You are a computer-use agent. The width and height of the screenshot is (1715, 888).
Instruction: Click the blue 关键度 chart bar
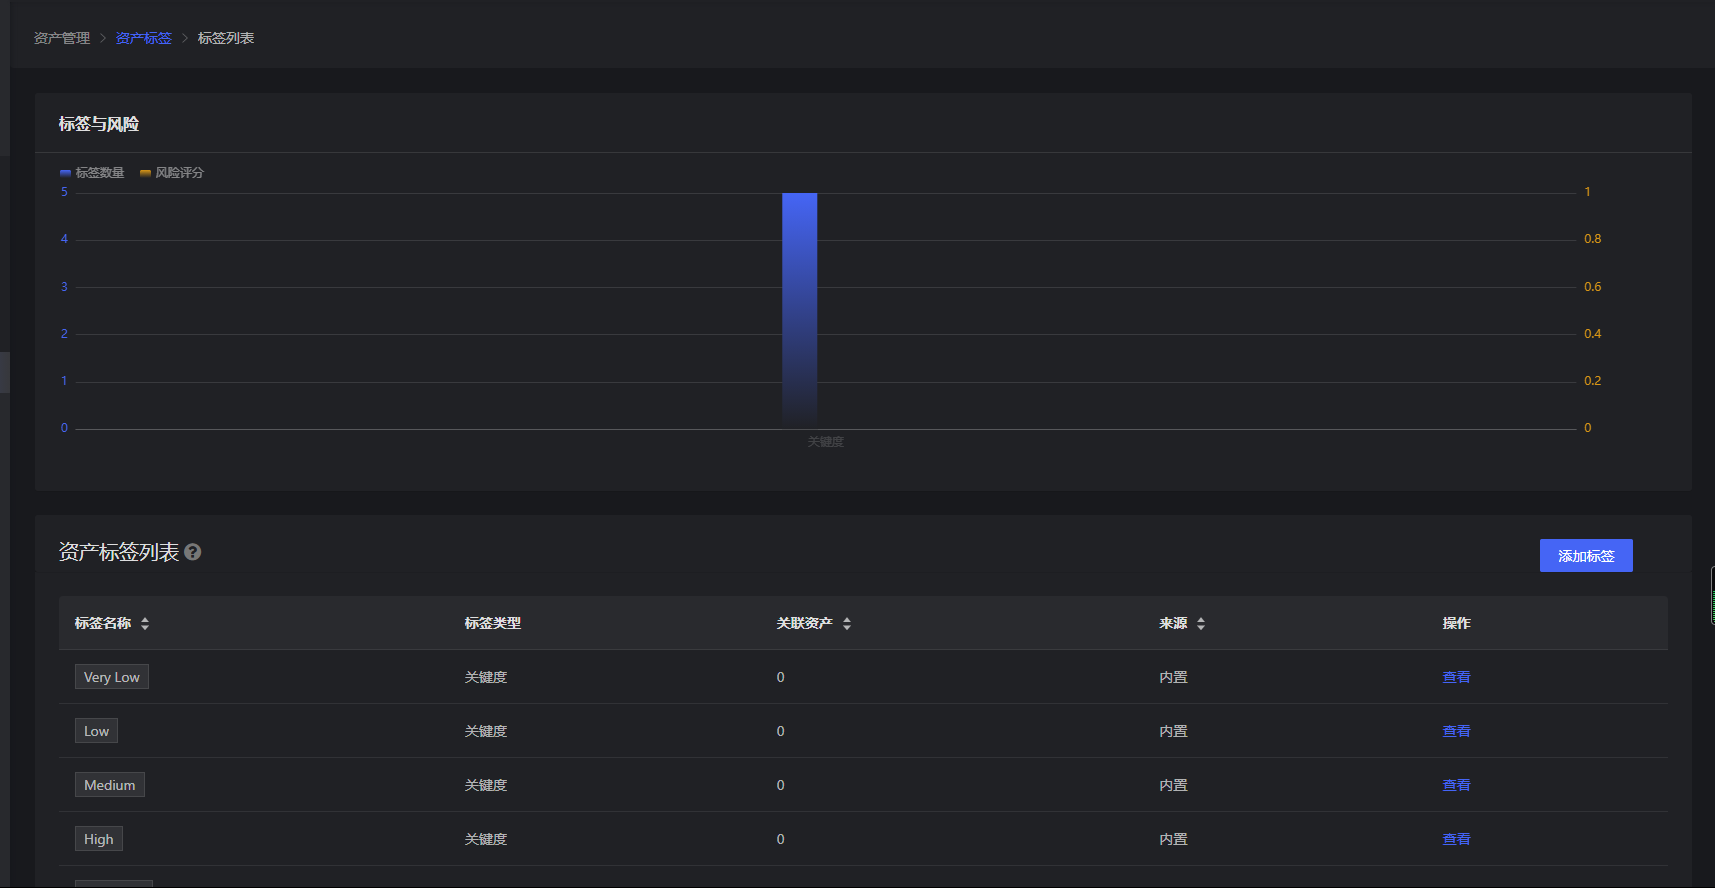[x=799, y=310]
